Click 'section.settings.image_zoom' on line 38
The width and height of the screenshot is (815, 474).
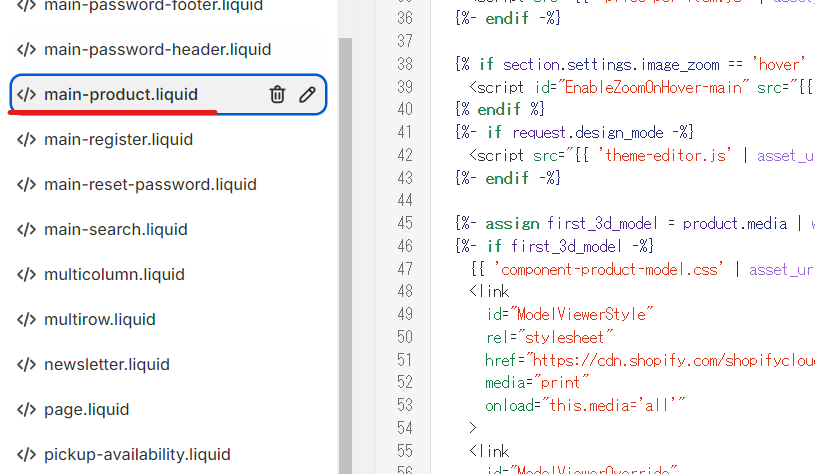(611, 64)
